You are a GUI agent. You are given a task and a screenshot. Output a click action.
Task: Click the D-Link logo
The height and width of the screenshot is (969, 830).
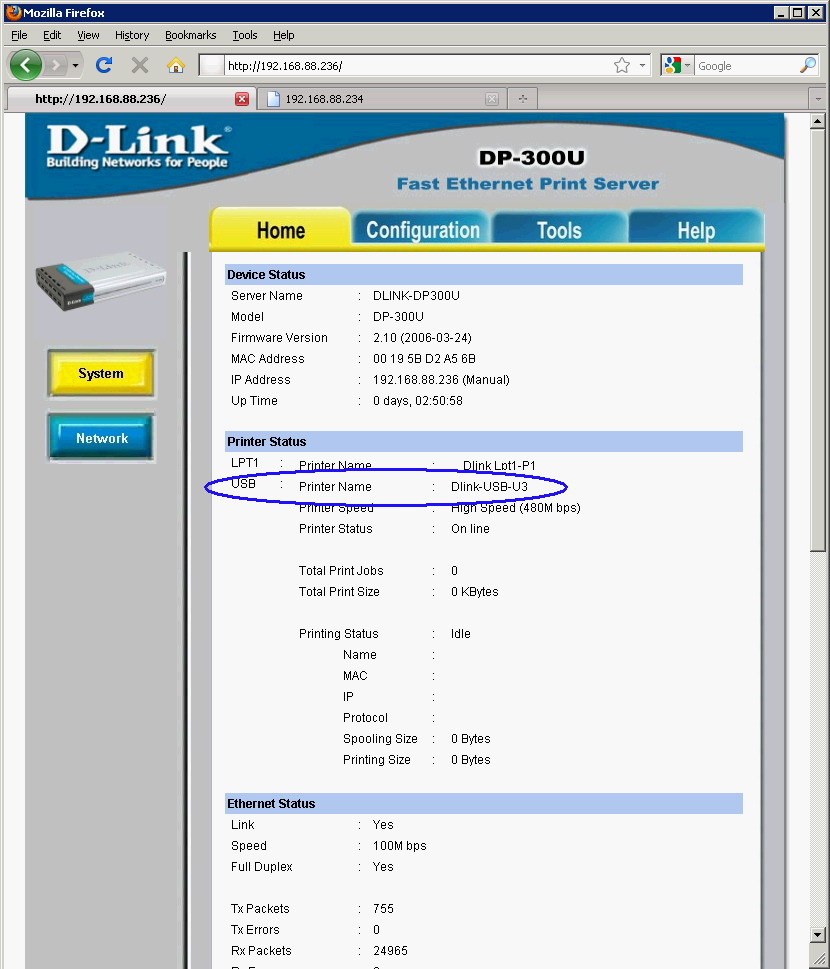coord(138,146)
